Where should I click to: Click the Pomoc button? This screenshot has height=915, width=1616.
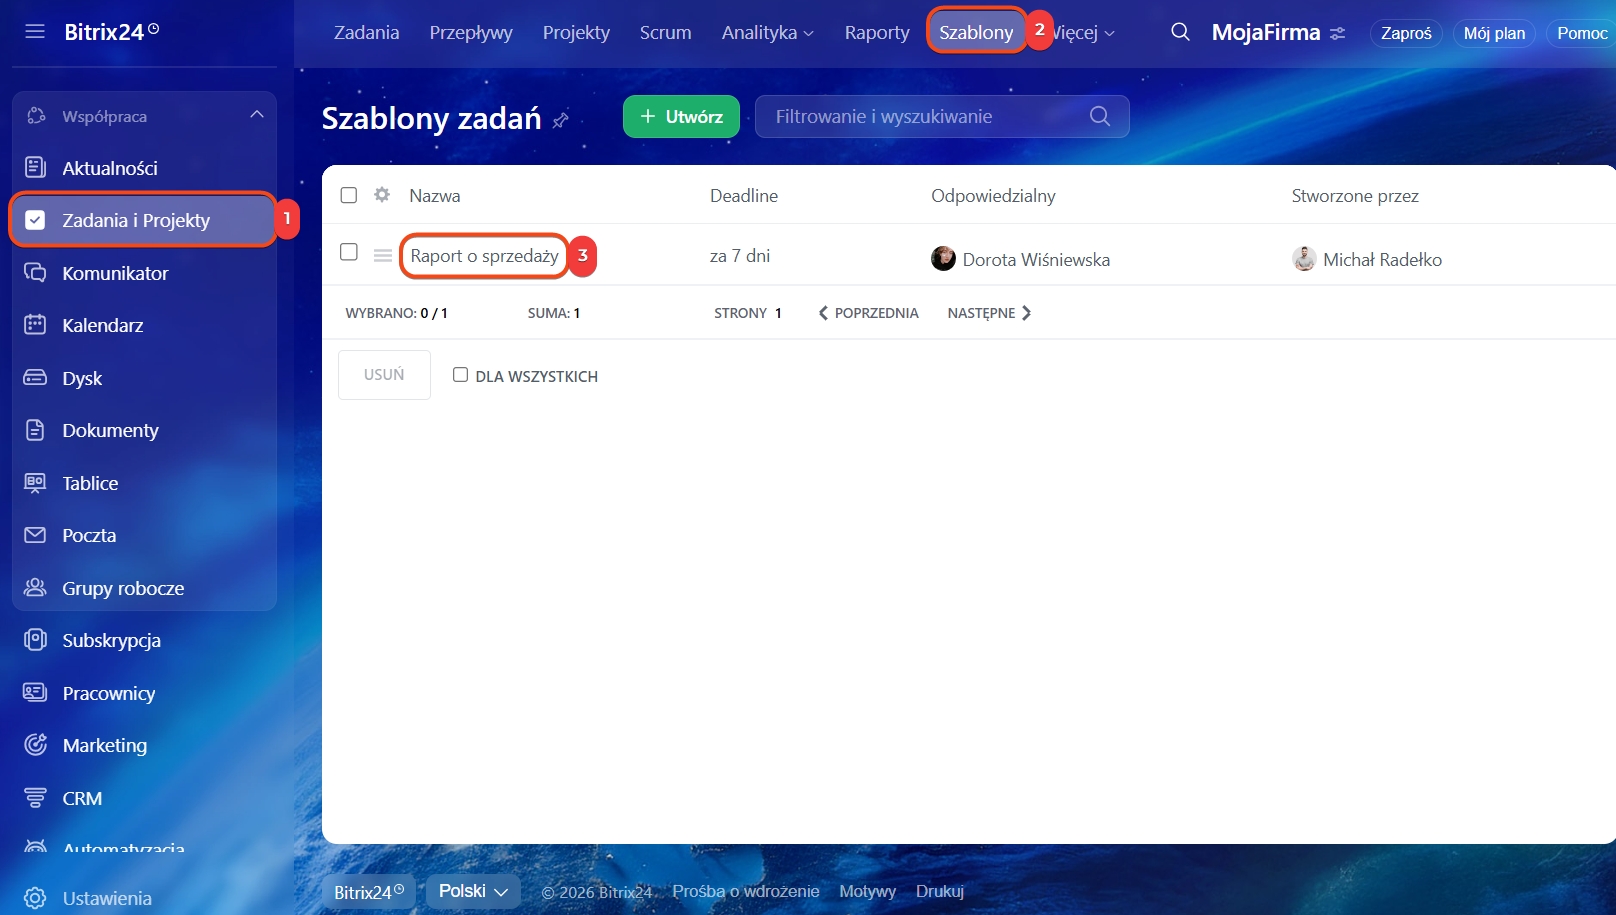click(1582, 33)
